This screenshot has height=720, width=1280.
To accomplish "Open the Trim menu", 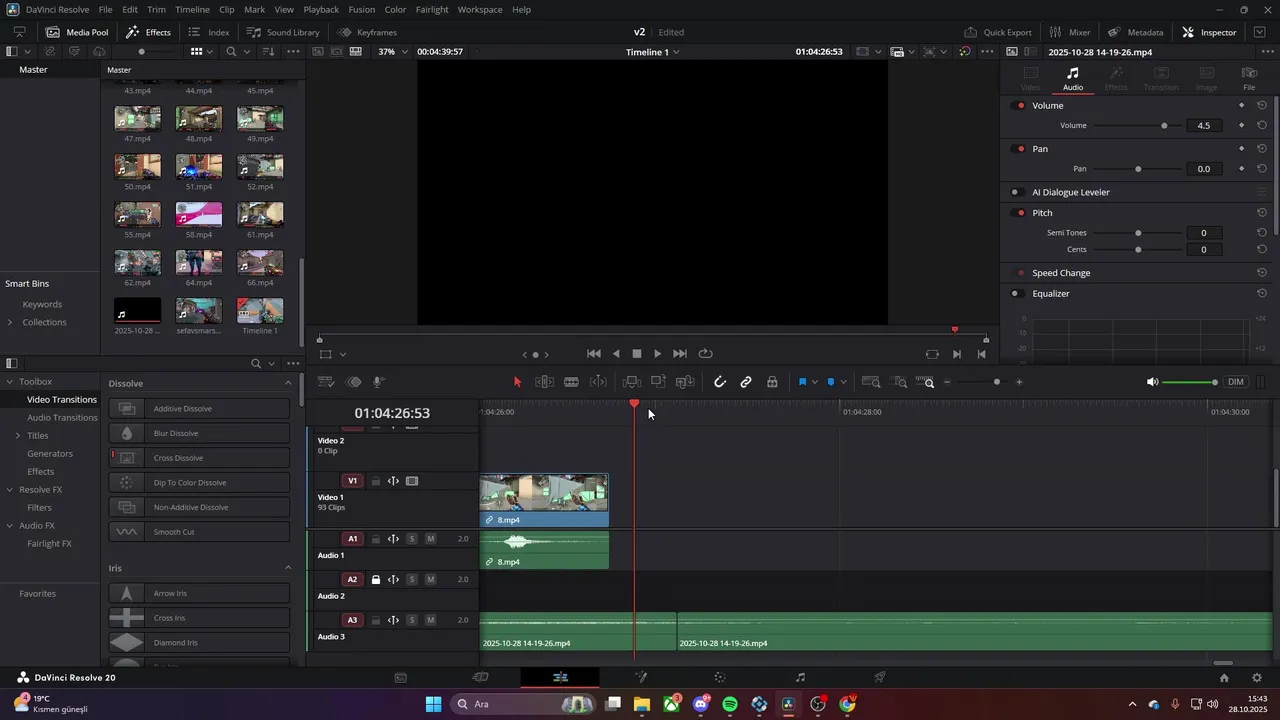I will (x=156, y=9).
